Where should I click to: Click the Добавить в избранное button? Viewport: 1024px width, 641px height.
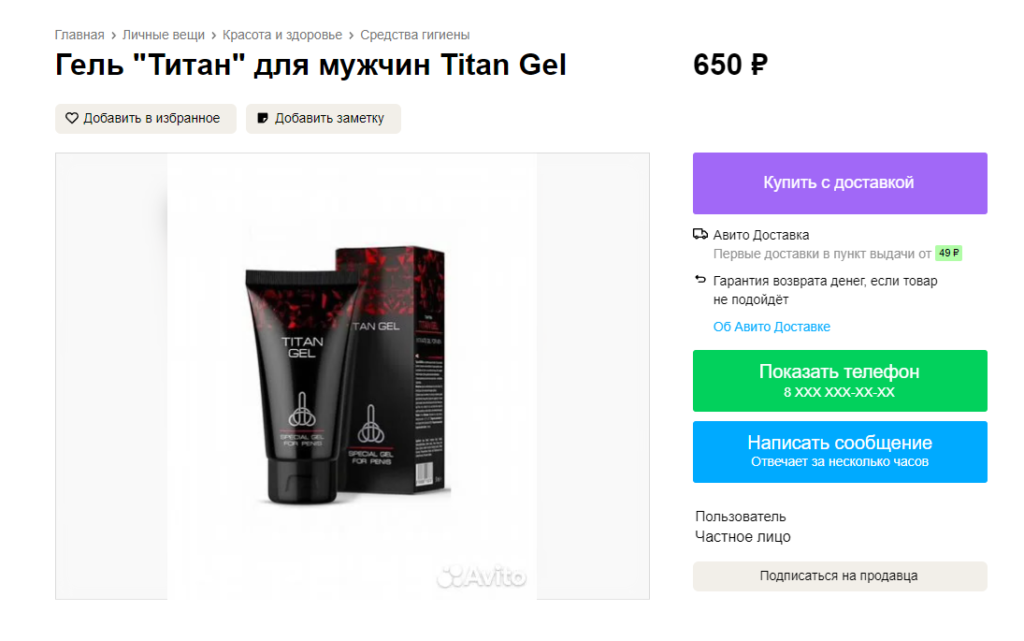[146, 118]
